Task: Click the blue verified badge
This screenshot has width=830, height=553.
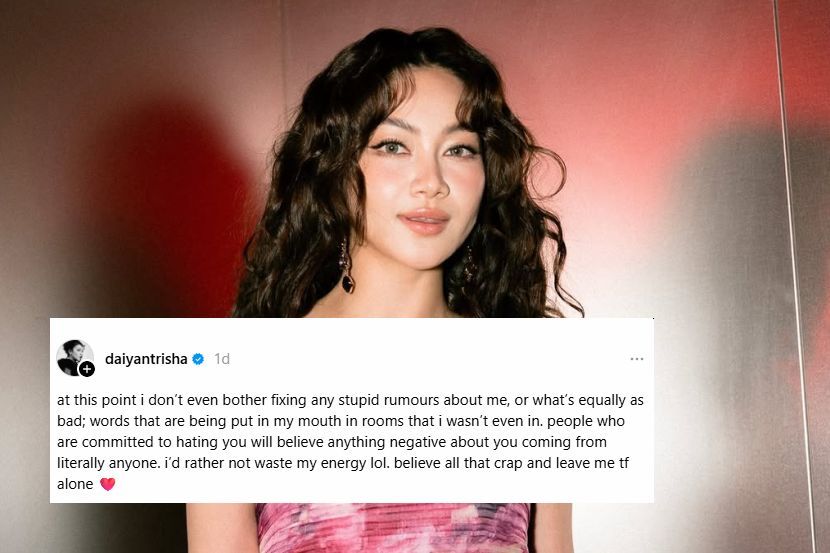Action: point(198,359)
